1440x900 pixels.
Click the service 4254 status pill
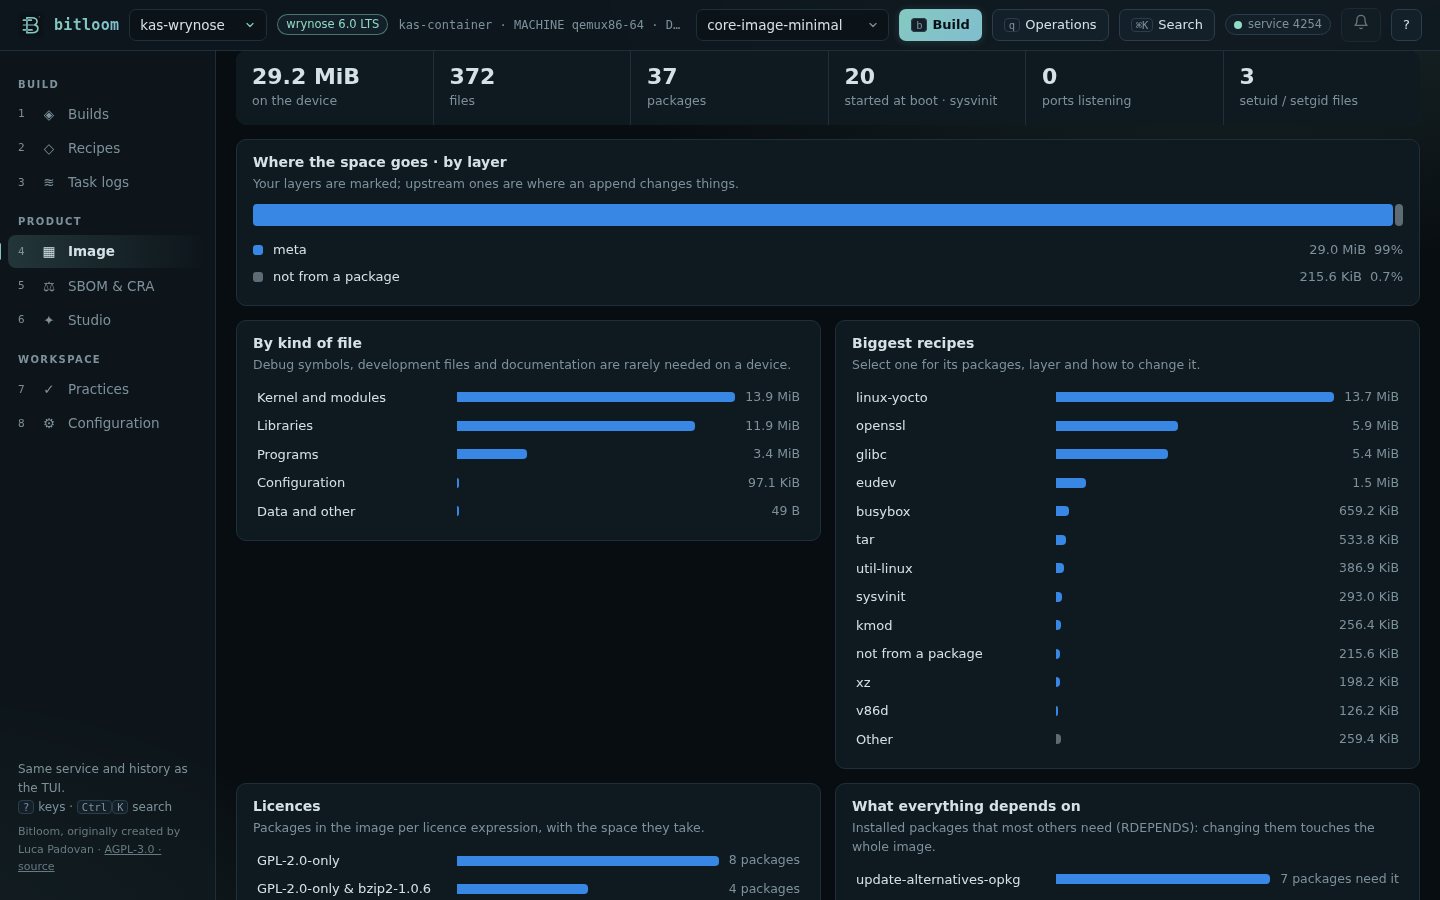pyautogui.click(x=1278, y=24)
